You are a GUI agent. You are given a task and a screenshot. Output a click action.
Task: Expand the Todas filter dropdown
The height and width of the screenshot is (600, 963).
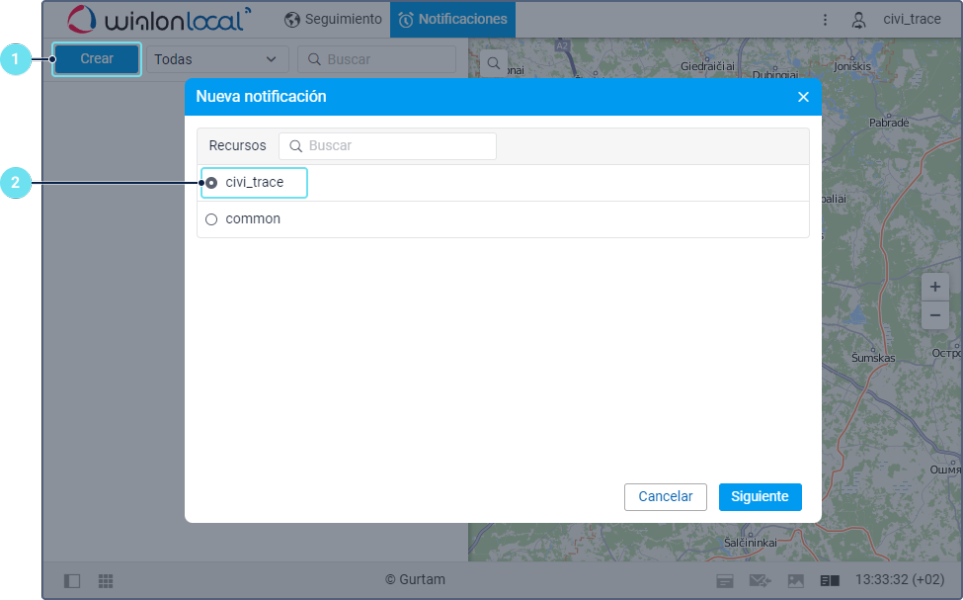[215, 59]
